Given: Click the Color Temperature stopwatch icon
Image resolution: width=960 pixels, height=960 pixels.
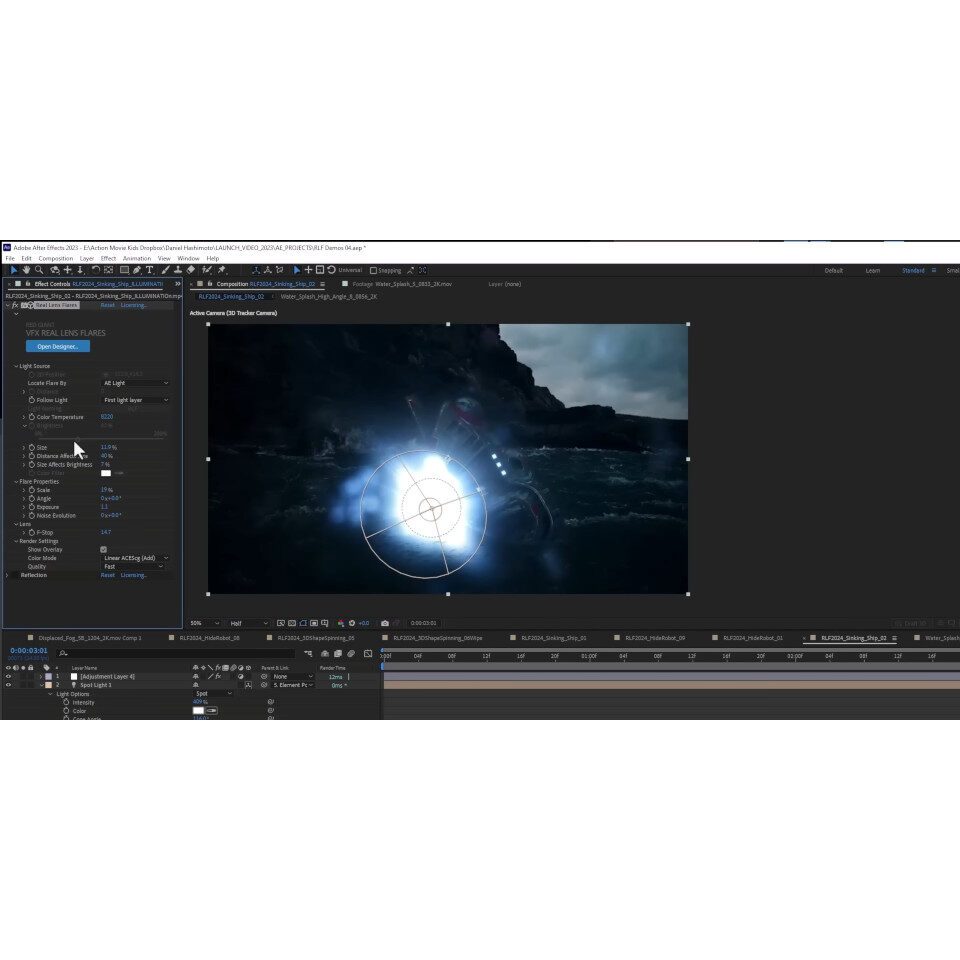Looking at the screenshot, I should point(31,417).
